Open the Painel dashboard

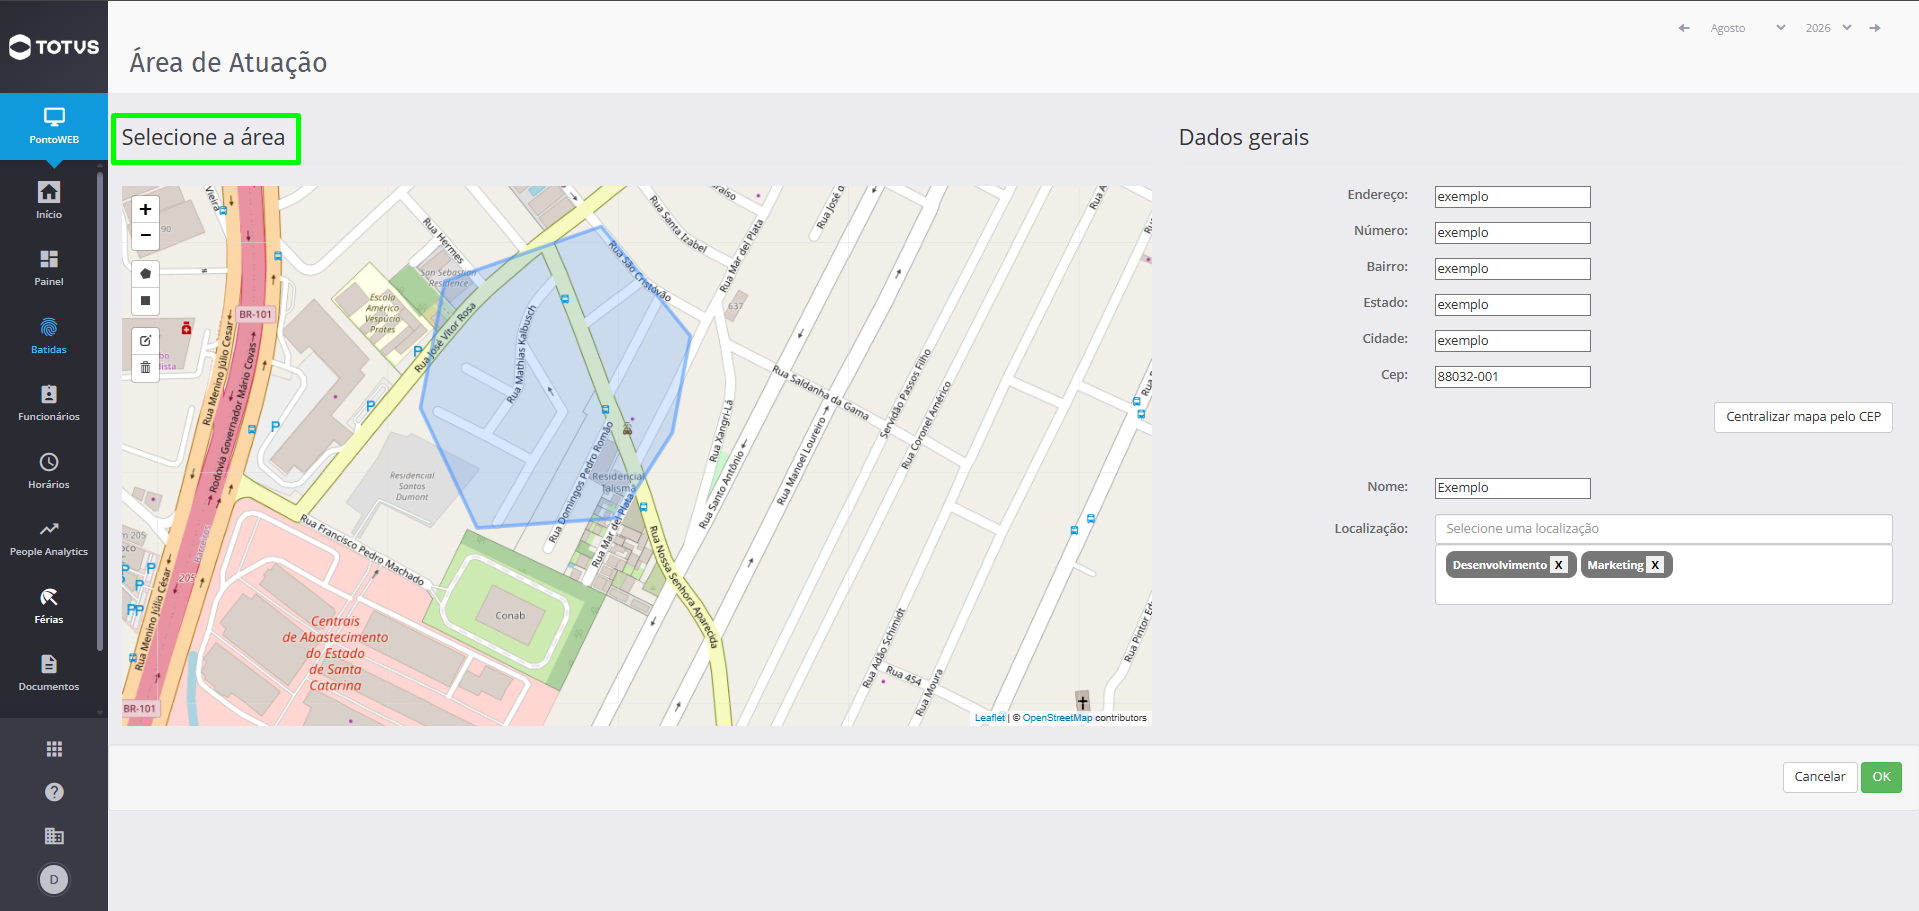pyautogui.click(x=49, y=268)
